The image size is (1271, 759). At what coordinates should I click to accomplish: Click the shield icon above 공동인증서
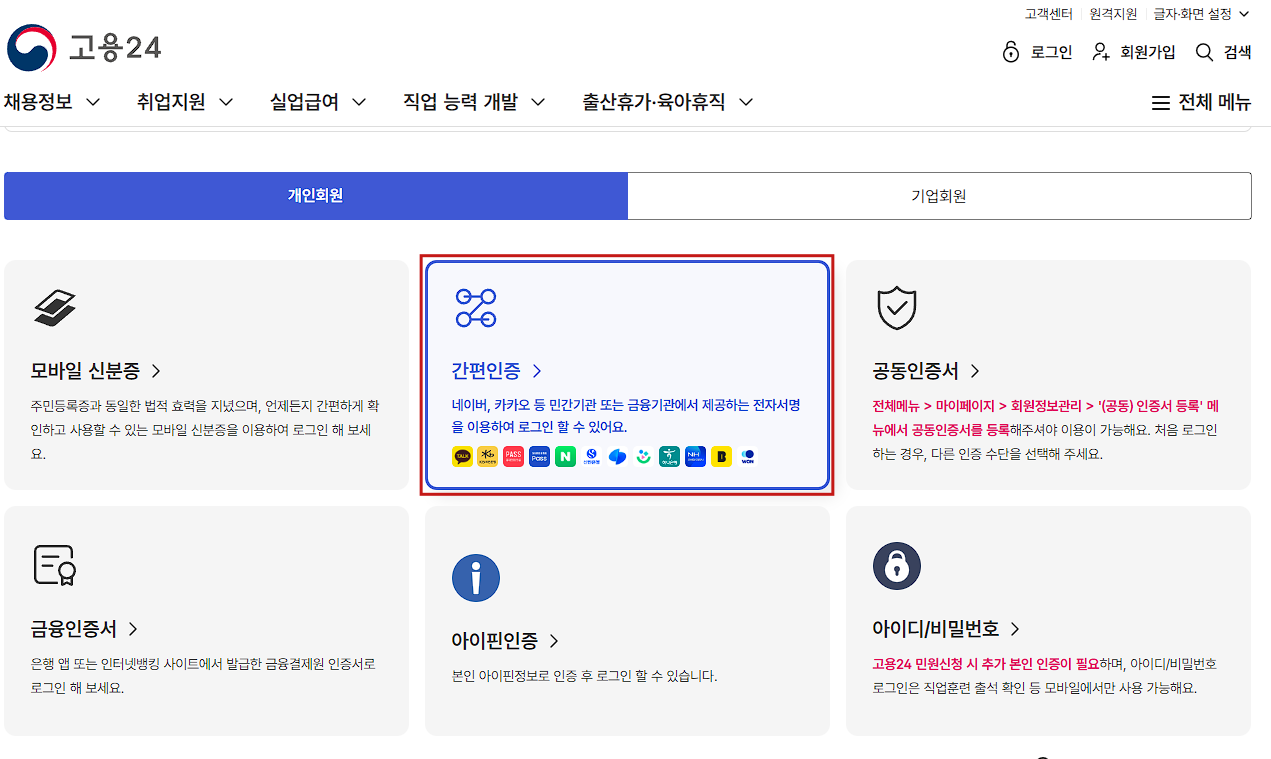point(897,308)
